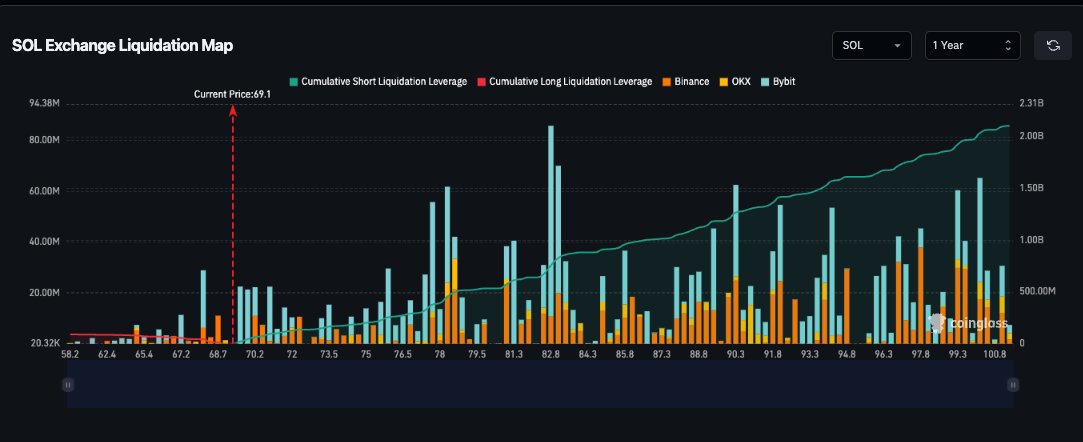
Task: Click the x-axis label 58.2
Action: pyautogui.click(x=70, y=354)
